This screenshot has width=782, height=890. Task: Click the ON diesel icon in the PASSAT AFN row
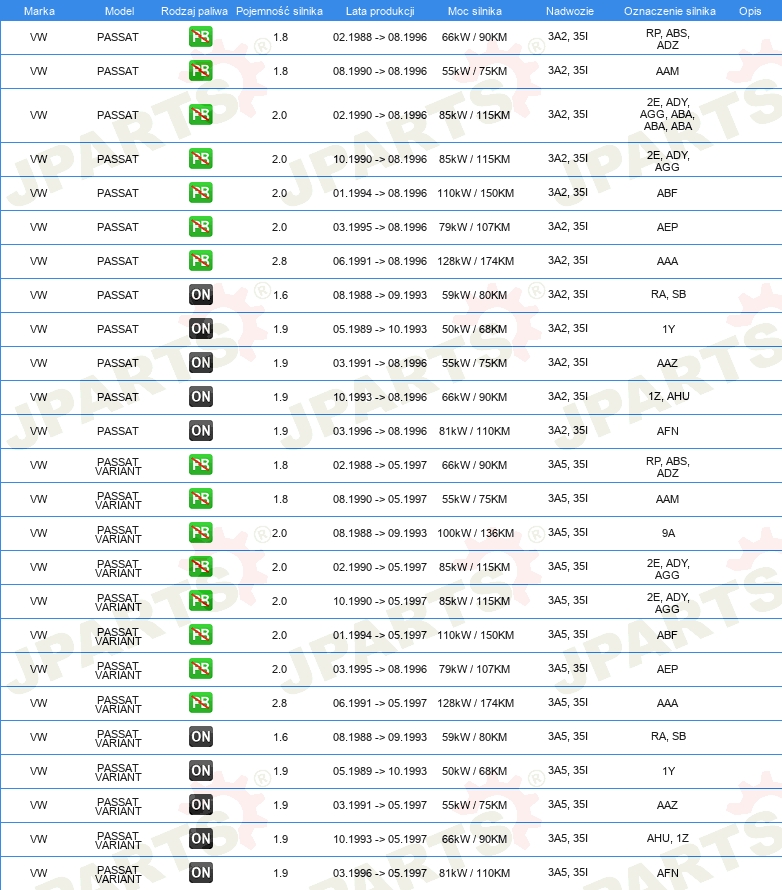point(201,431)
